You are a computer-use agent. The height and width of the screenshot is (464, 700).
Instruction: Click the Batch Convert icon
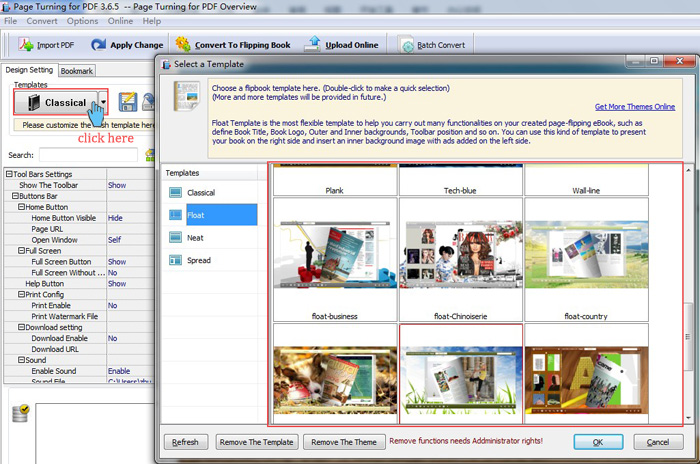(406, 44)
